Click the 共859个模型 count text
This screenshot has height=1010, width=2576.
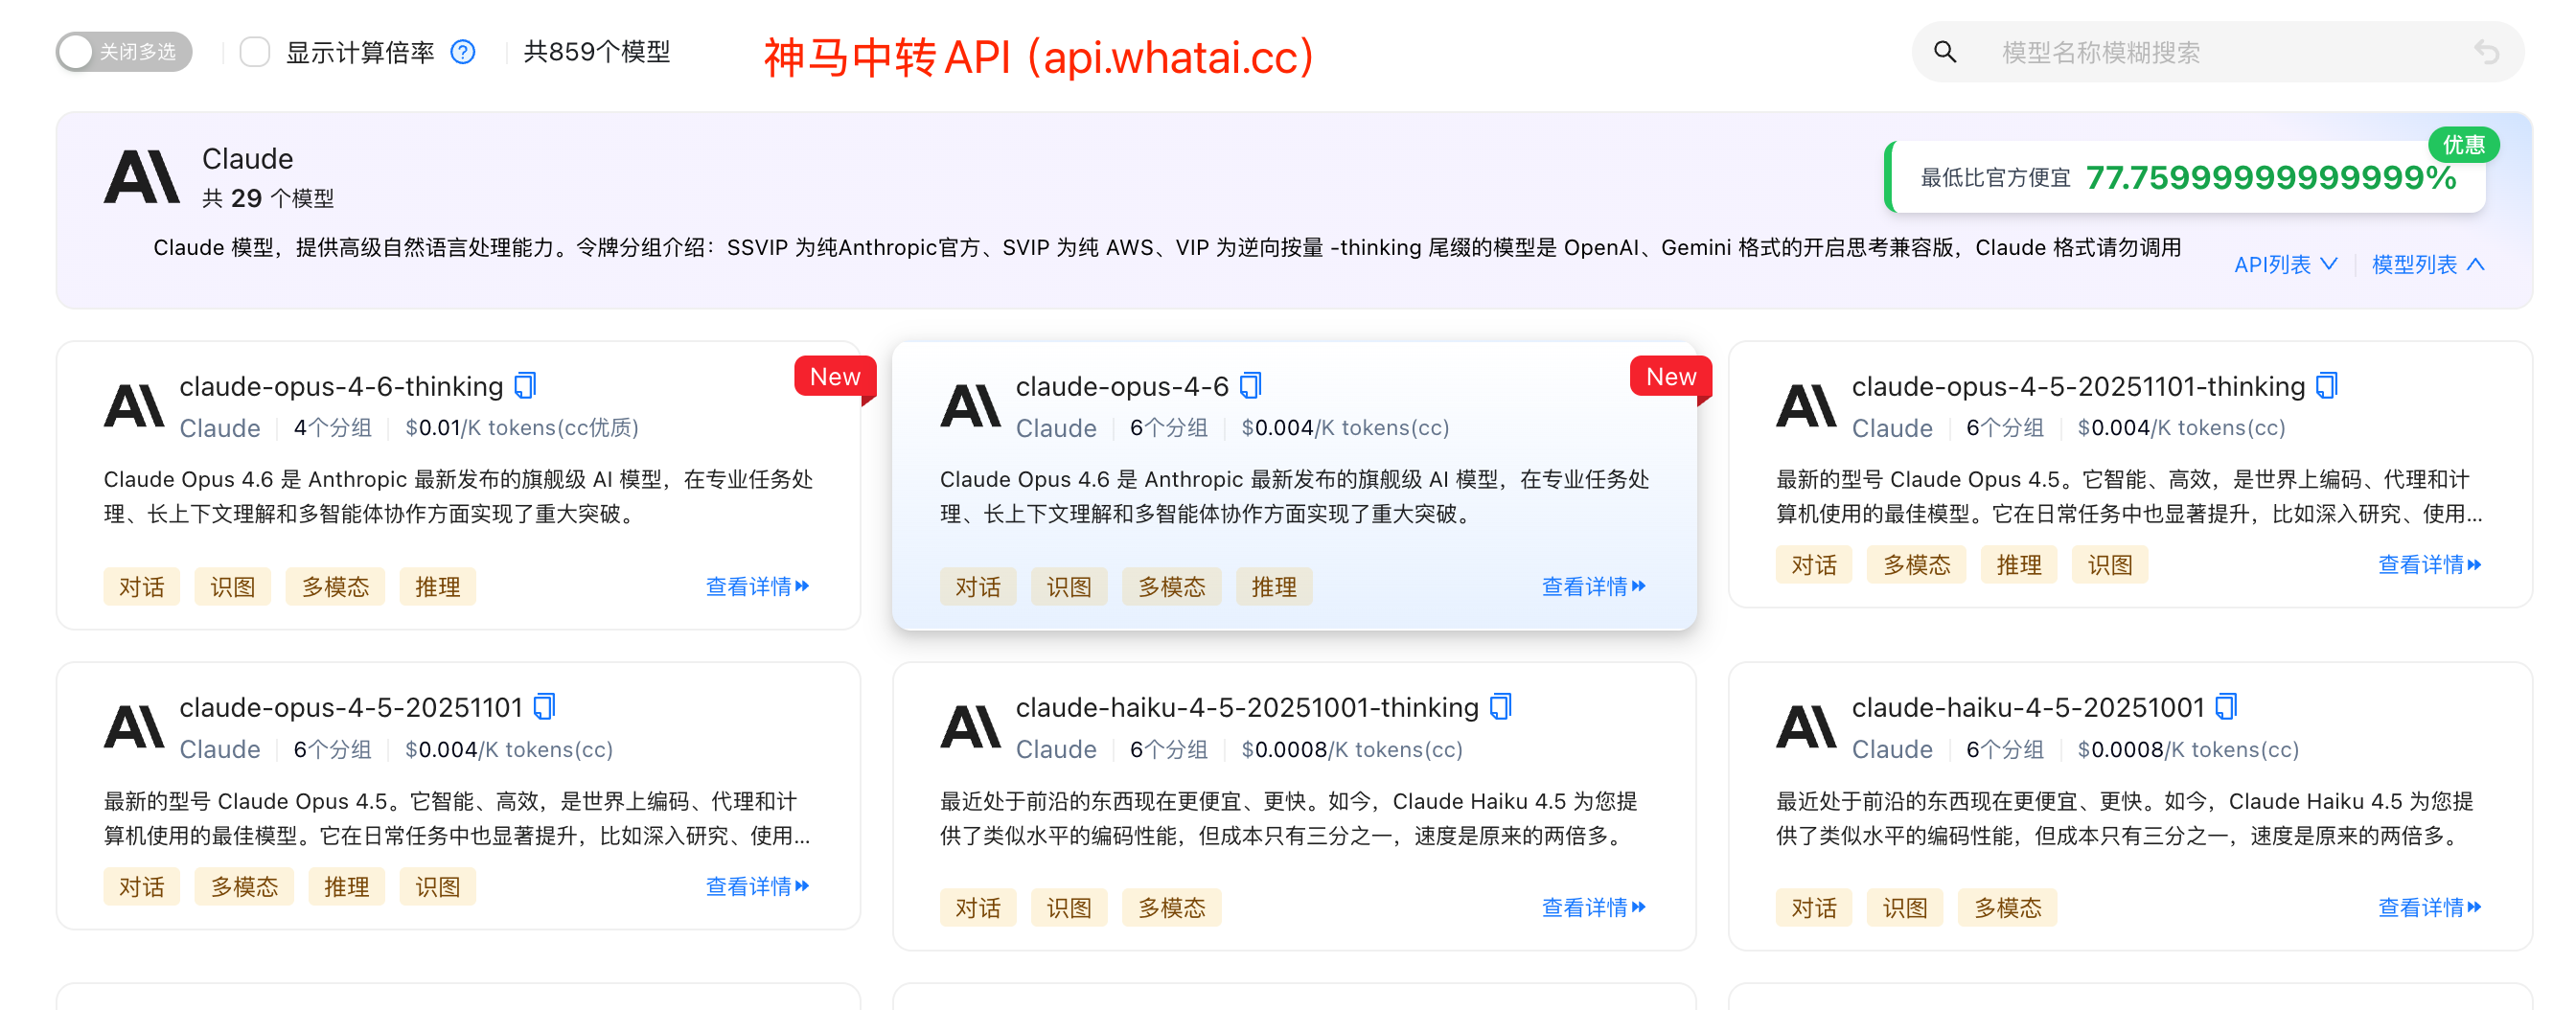tap(597, 52)
